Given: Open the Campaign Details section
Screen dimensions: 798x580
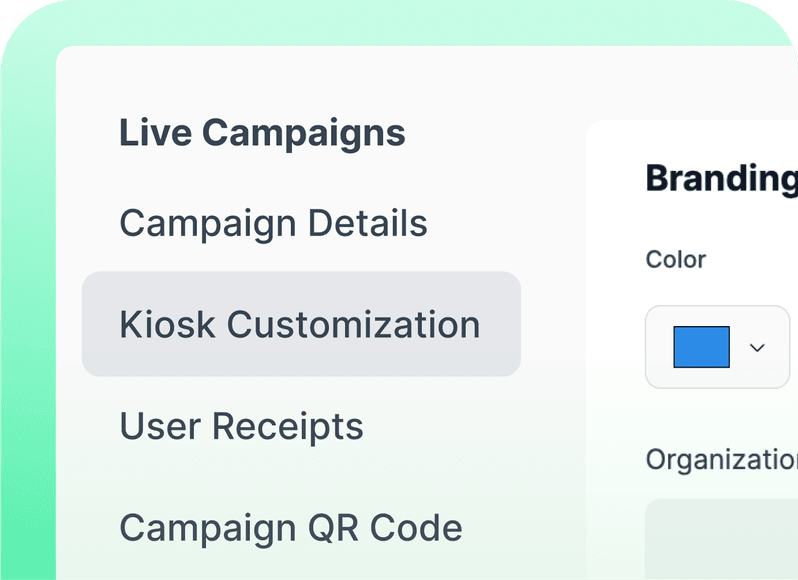Looking at the screenshot, I should [273, 223].
